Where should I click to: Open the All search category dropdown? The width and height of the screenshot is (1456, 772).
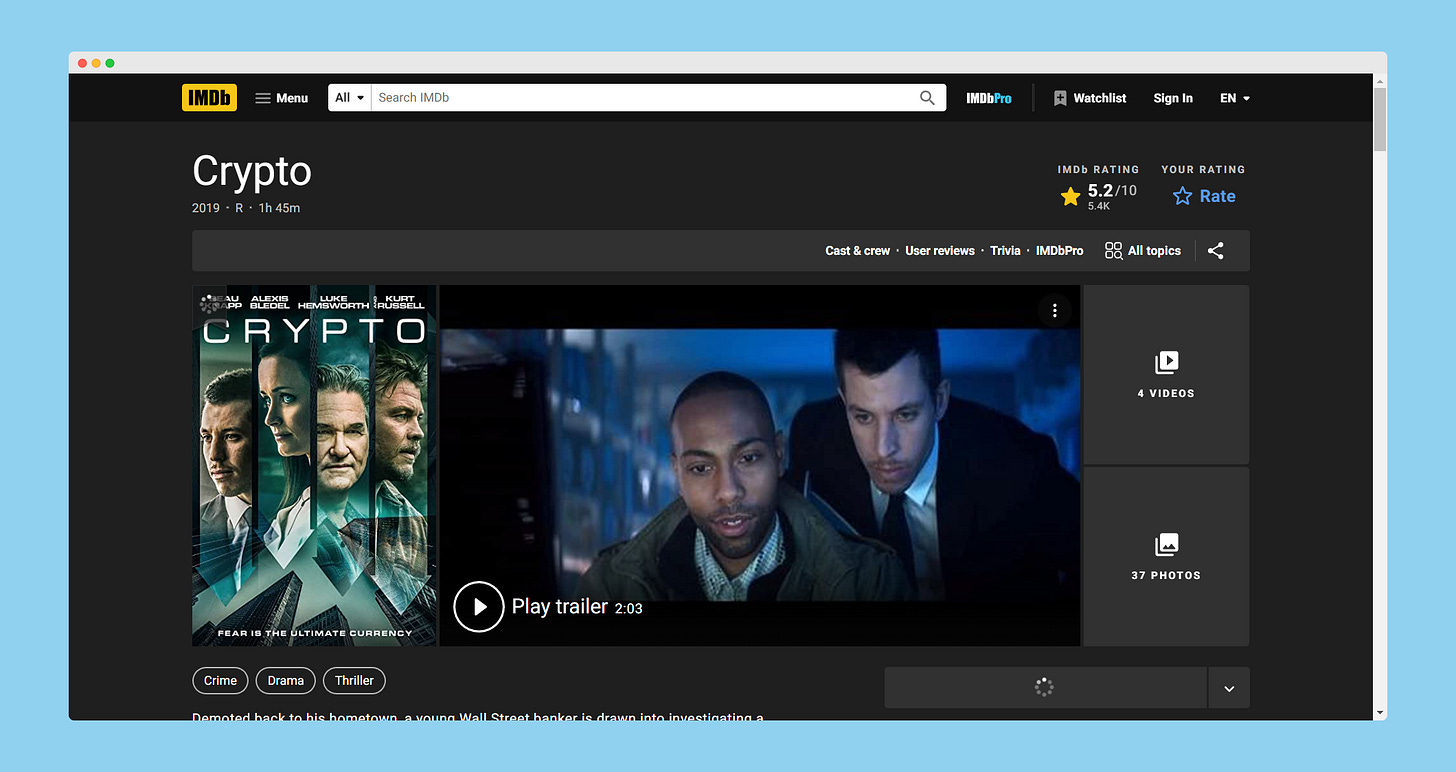coord(350,98)
